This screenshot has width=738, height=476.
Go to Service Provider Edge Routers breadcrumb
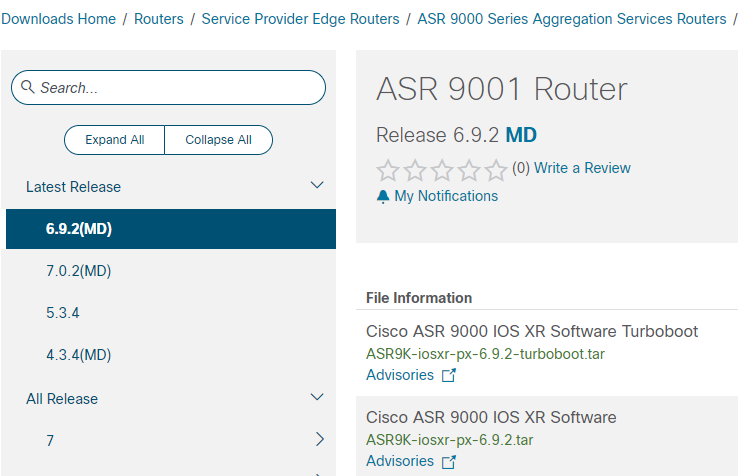pos(300,19)
